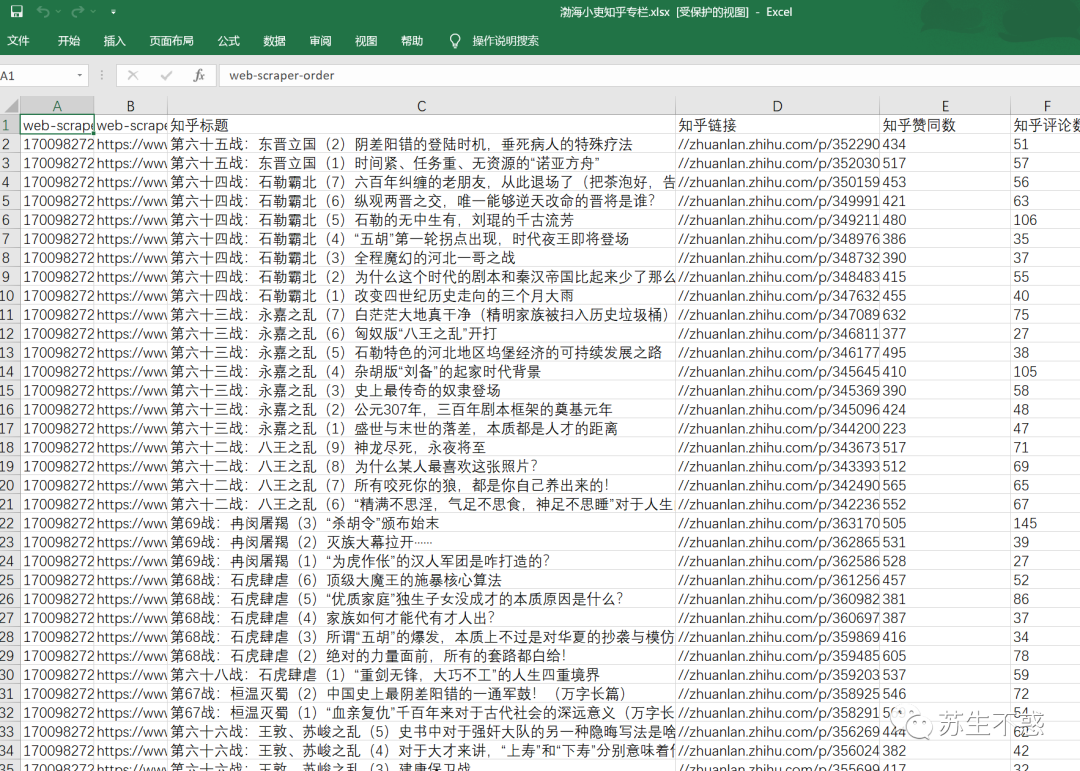Click link cell zhuanlan.zhihu.com/p/352290
The image size is (1080, 771).
coord(778,144)
